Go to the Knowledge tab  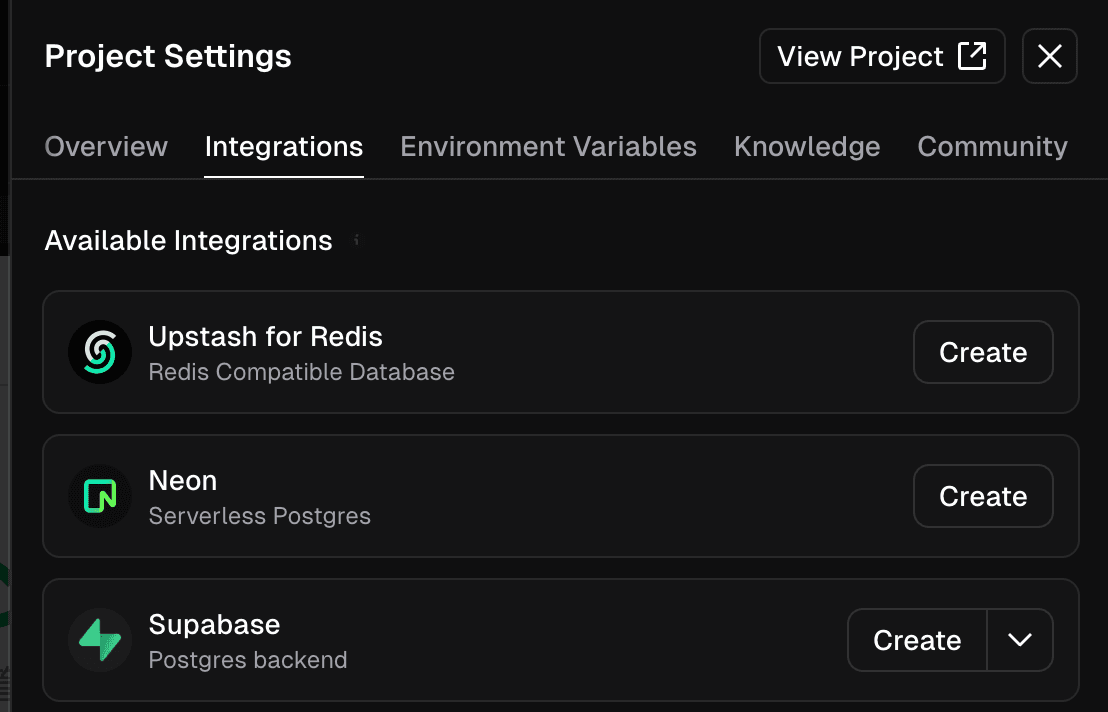pyautogui.click(x=807, y=147)
